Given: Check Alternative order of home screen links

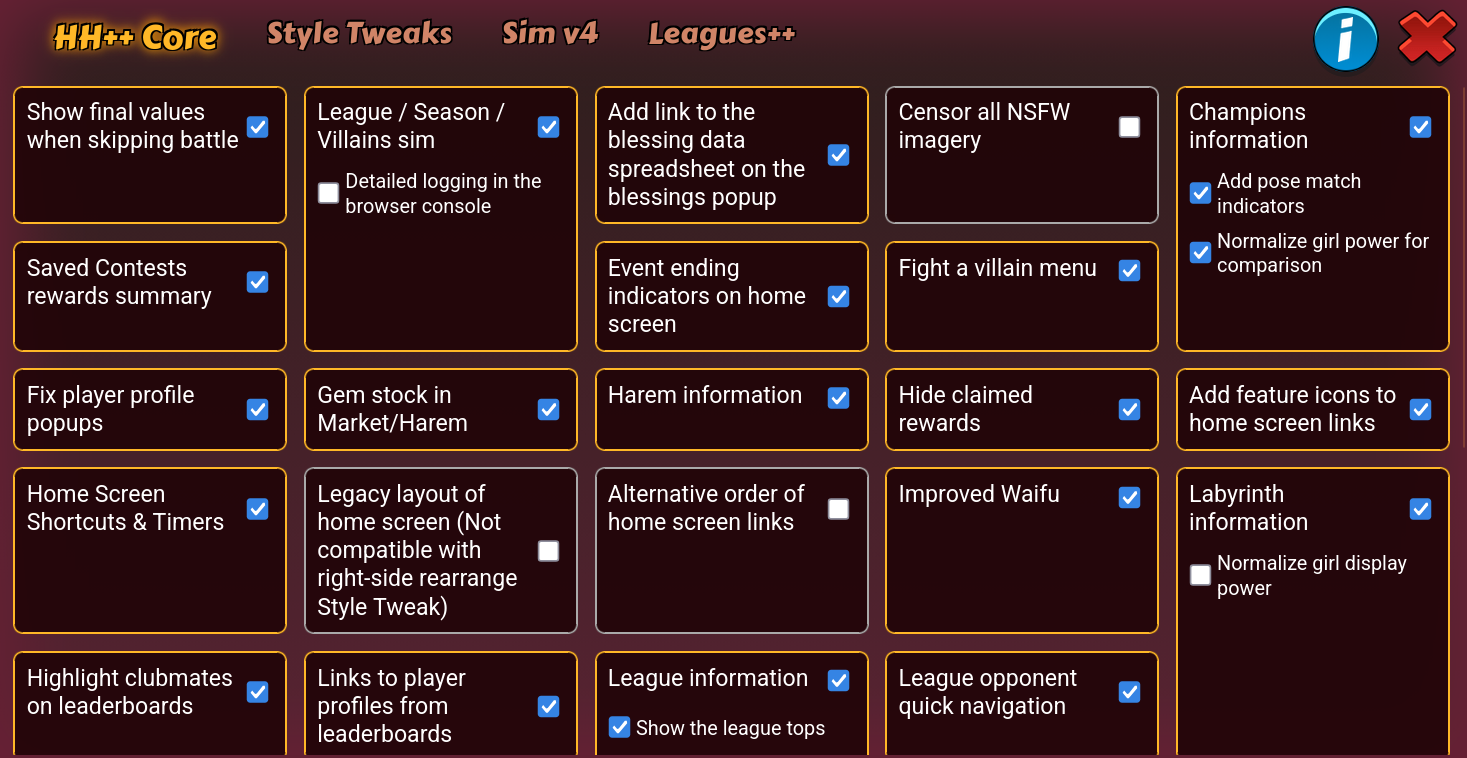Looking at the screenshot, I should click(838, 509).
